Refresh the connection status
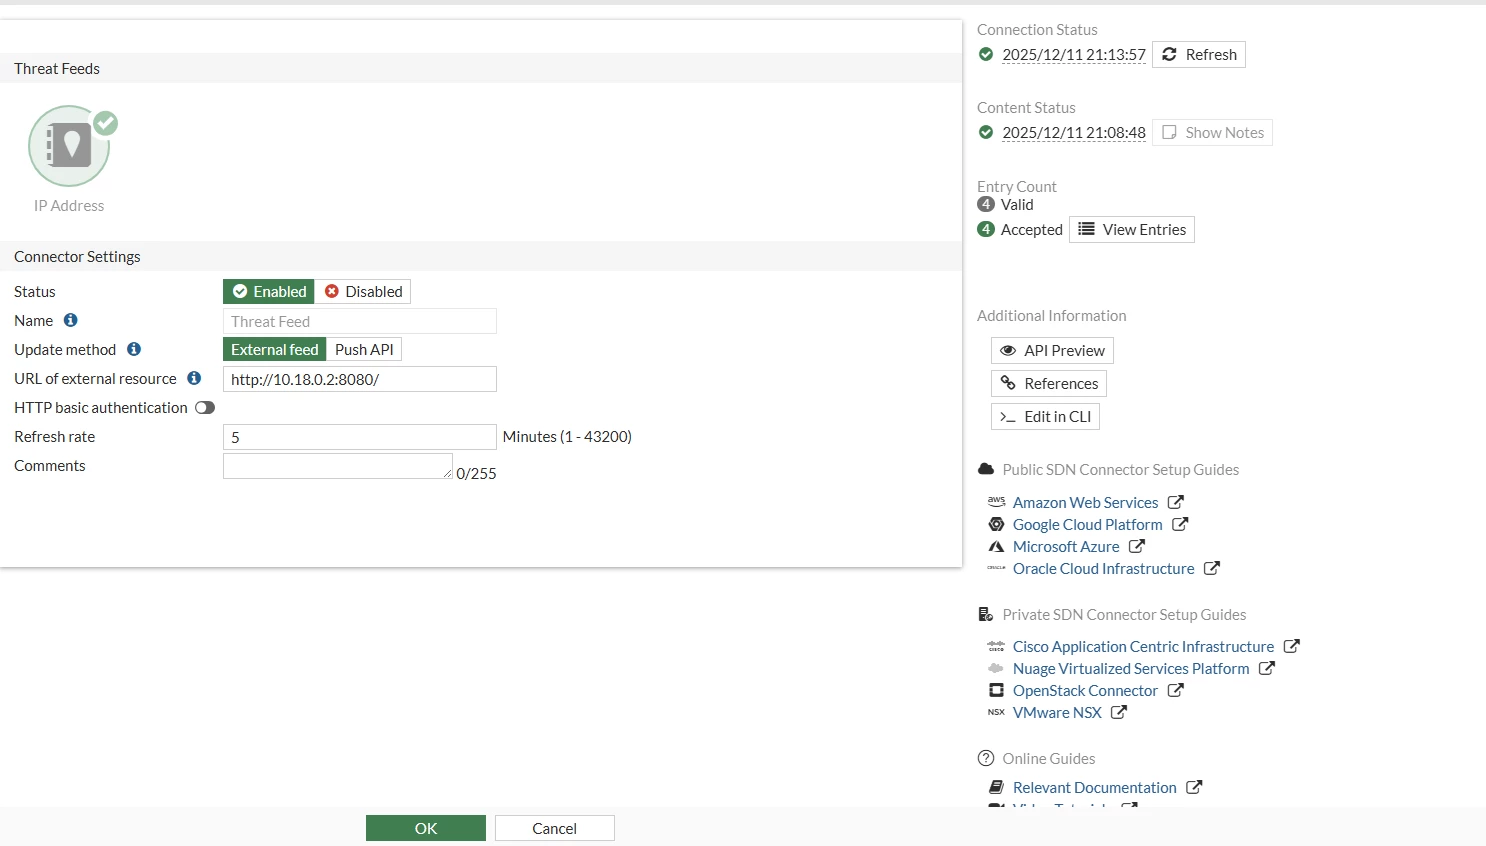 [1199, 54]
